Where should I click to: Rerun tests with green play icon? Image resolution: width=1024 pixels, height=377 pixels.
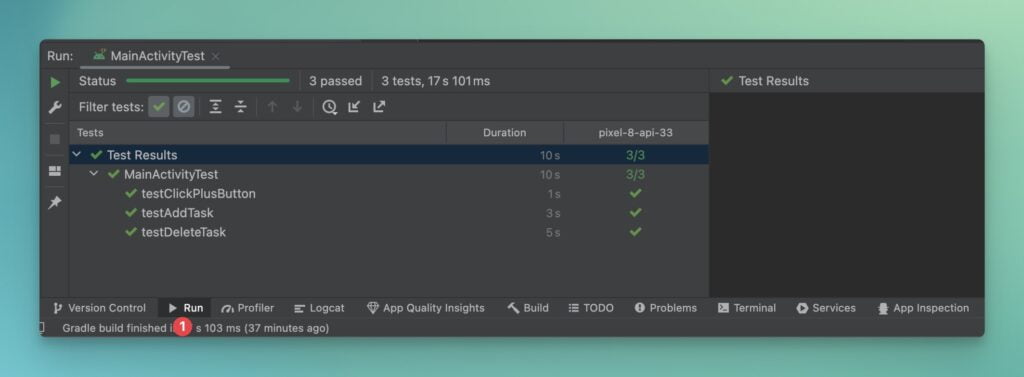click(55, 82)
